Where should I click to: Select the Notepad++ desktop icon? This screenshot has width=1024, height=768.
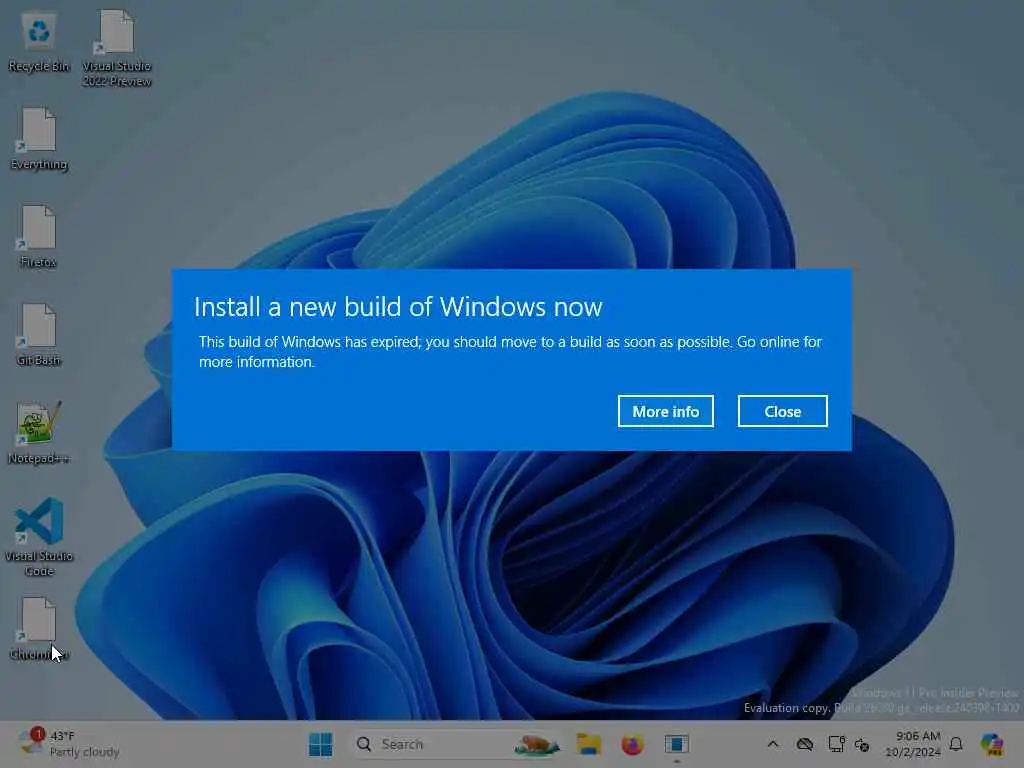pyautogui.click(x=39, y=434)
